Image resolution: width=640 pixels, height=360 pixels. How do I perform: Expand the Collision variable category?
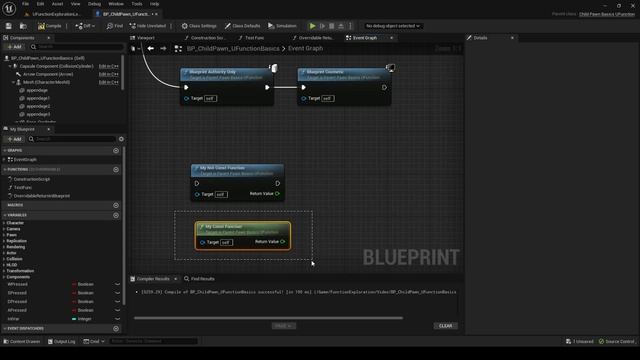click(x=4, y=259)
